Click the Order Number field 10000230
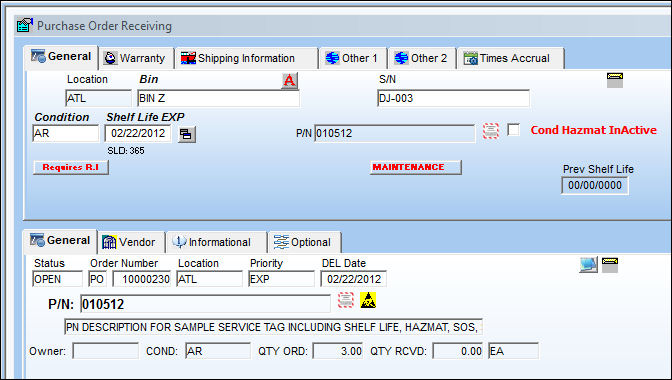Screen dimensions: 672x380 142,279
